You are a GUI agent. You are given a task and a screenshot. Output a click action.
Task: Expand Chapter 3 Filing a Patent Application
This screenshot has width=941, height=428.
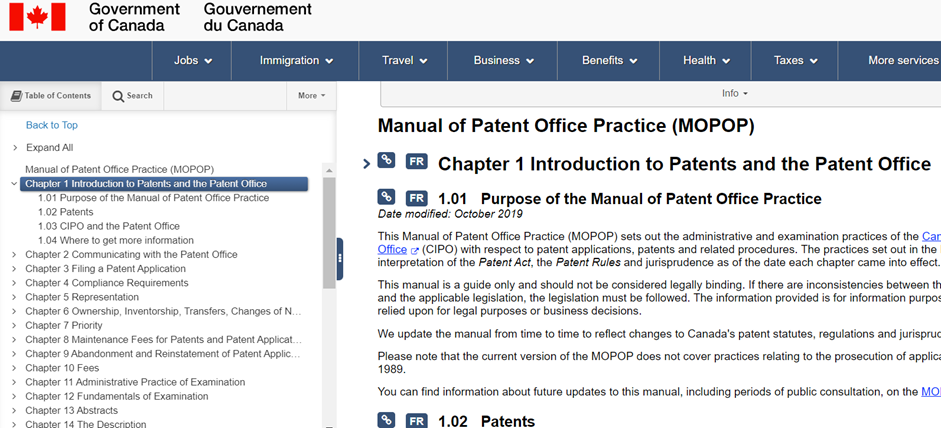[14, 269]
